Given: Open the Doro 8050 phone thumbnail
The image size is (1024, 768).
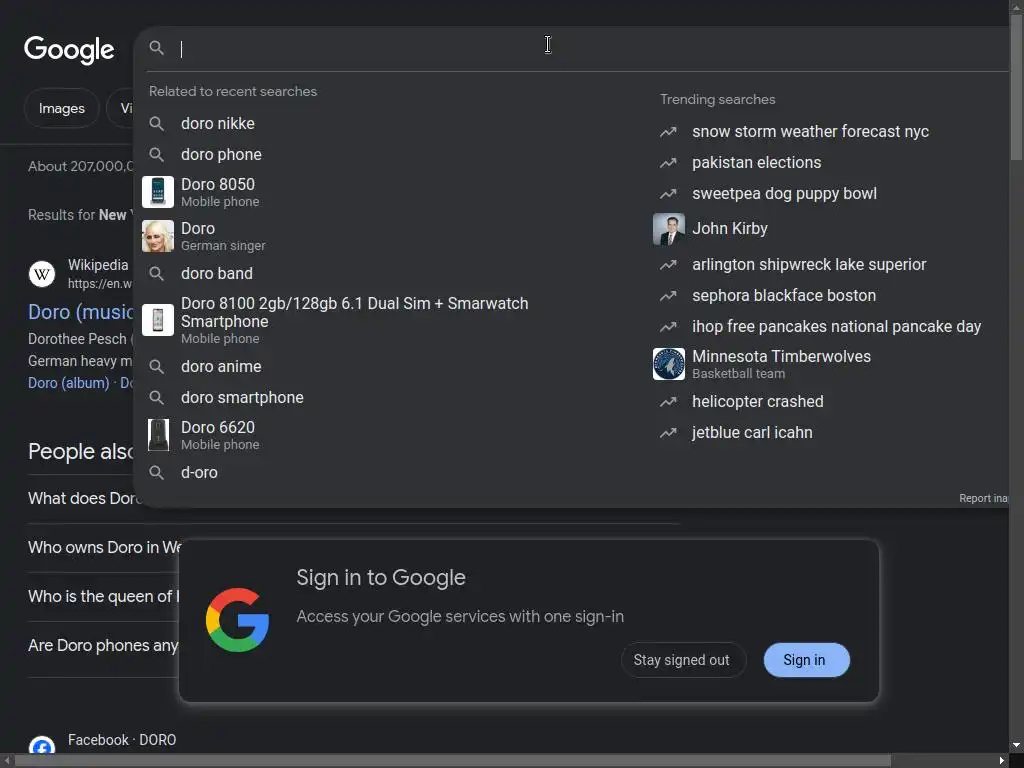Looking at the screenshot, I should pyautogui.click(x=157, y=192).
